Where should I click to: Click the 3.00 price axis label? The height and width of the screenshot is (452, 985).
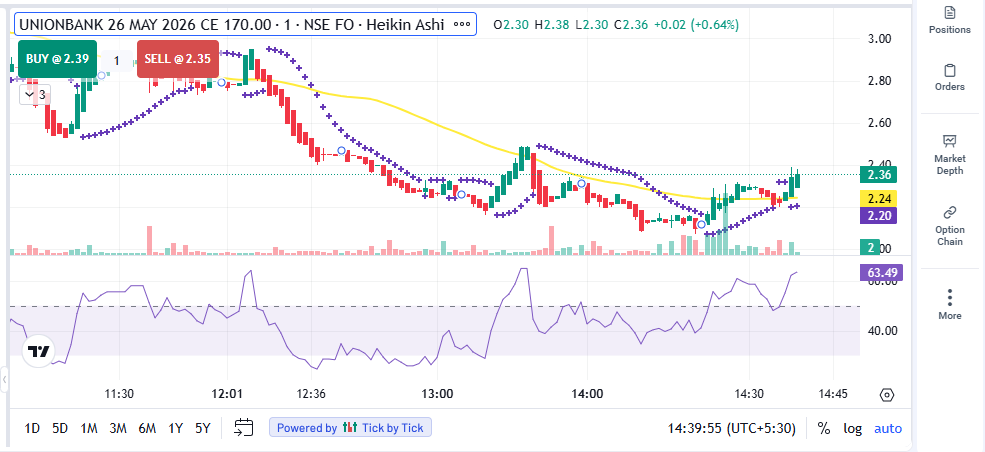click(878, 39)
